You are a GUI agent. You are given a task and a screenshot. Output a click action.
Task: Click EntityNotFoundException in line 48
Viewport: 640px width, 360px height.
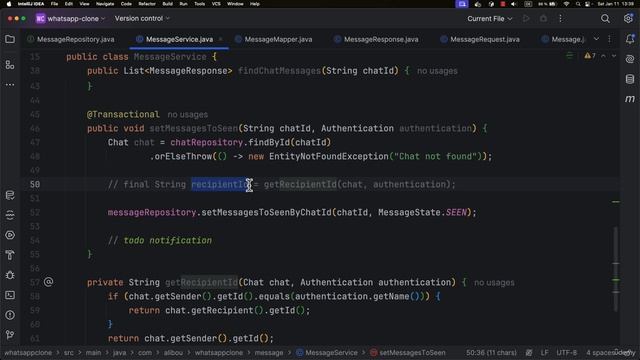[329, 156]
